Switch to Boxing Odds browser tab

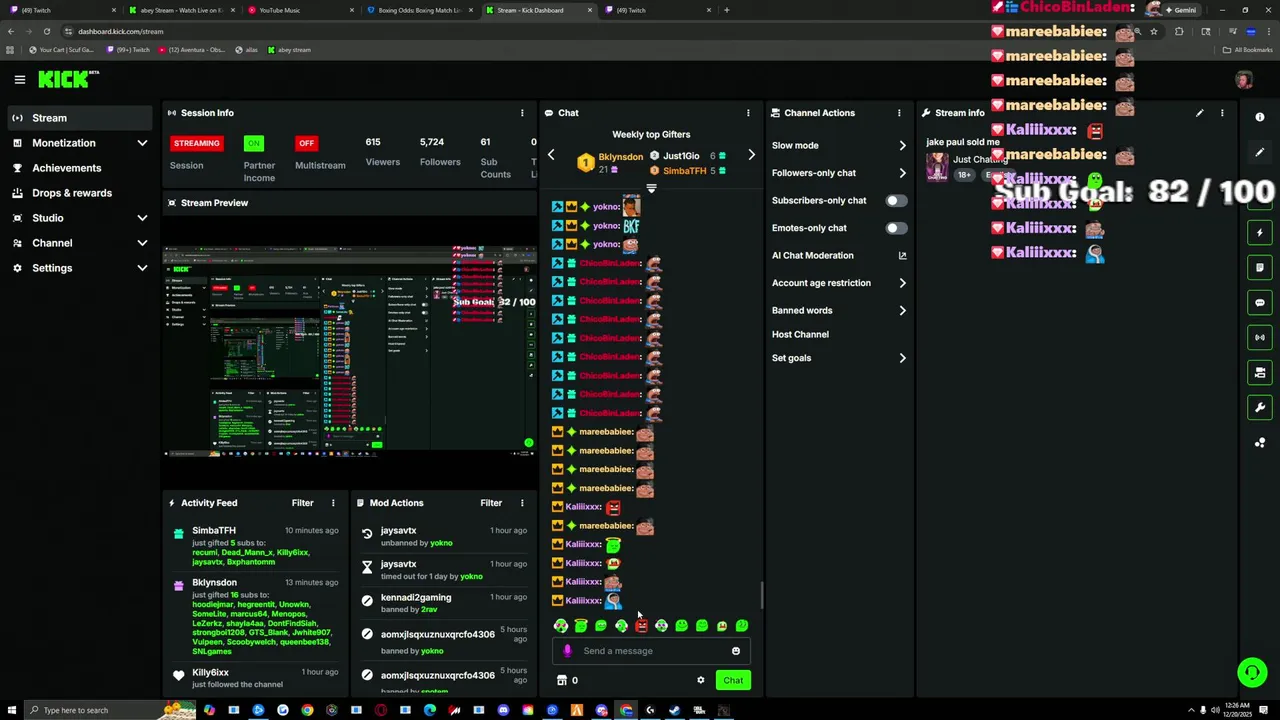420,10
